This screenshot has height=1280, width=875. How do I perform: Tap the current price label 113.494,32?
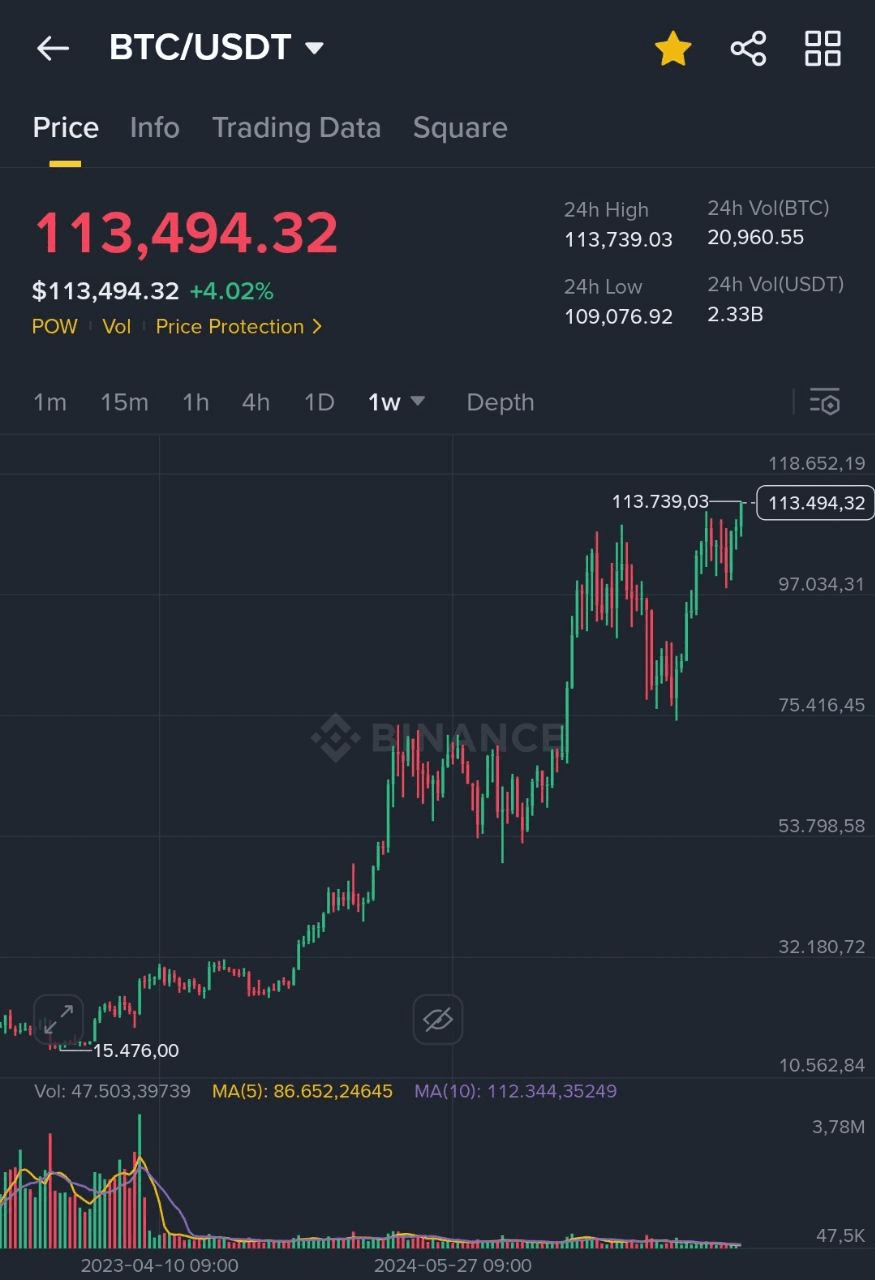click(x=816, y=503)
